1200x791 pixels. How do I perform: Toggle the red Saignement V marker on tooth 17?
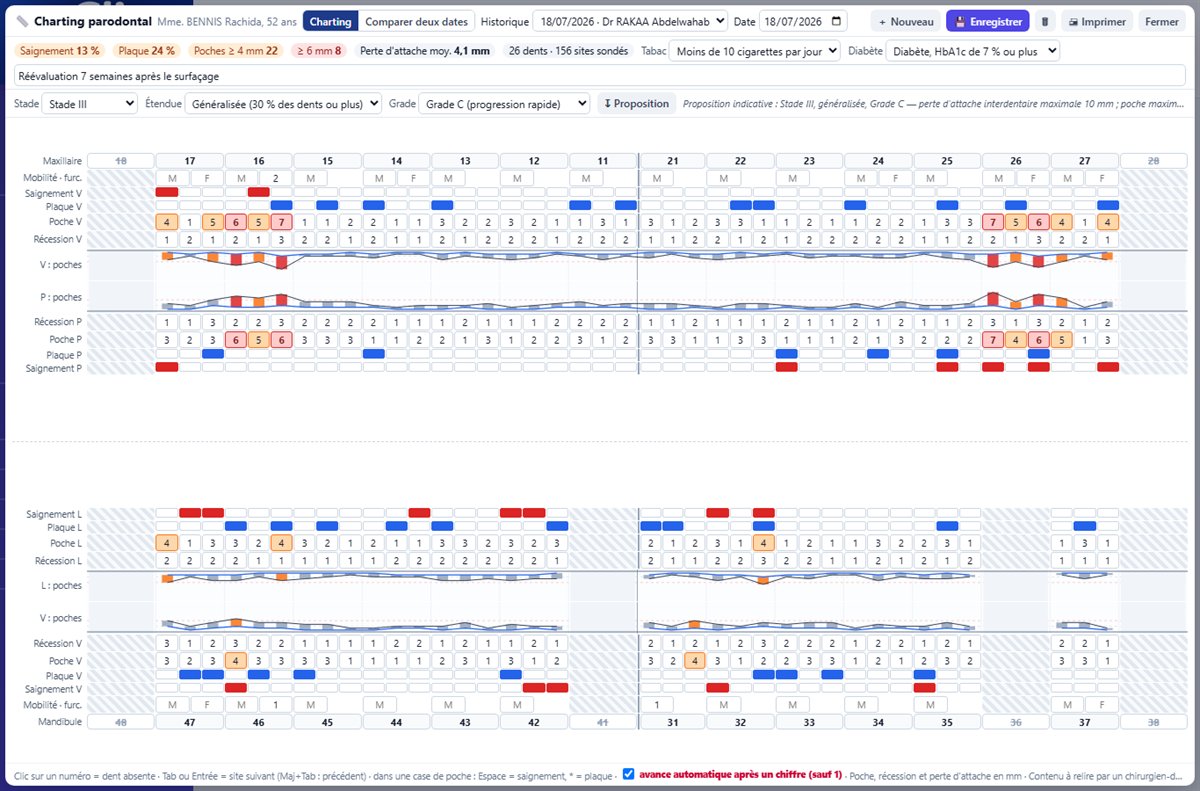(167, 191)
